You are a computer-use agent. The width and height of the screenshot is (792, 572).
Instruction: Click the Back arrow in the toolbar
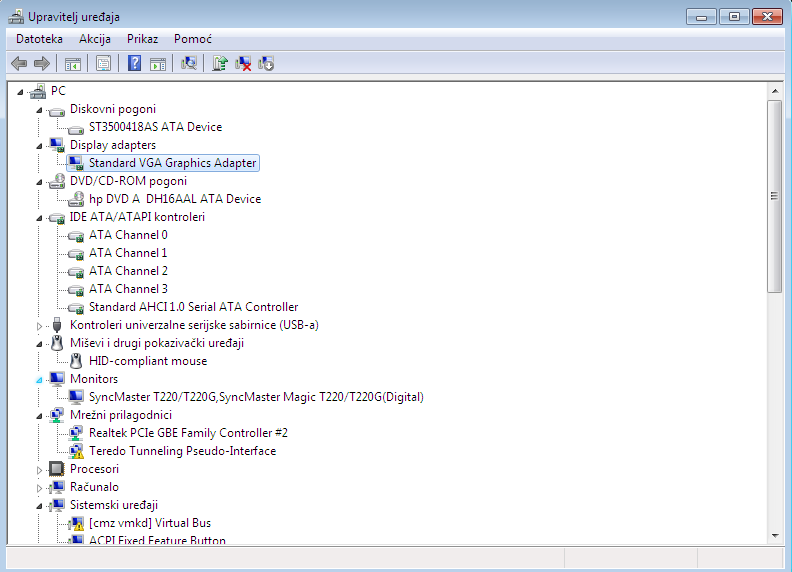coord(18,63)
